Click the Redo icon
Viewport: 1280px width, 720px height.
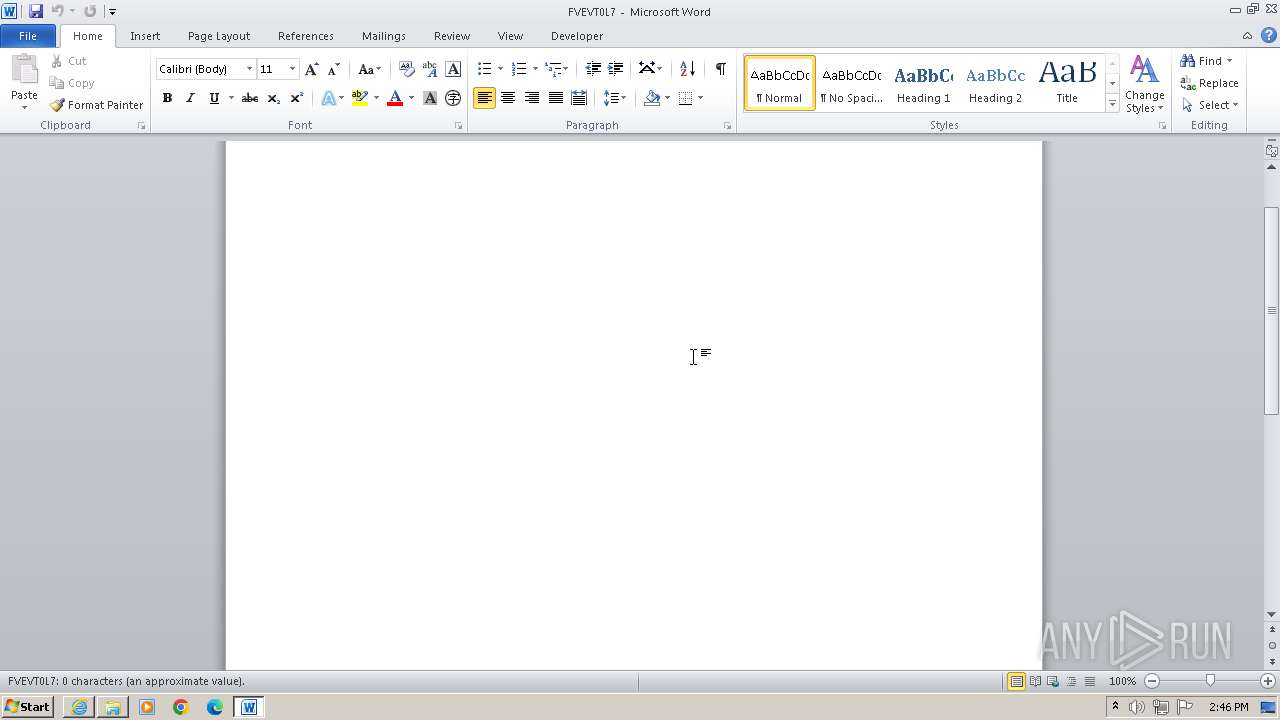90,11
